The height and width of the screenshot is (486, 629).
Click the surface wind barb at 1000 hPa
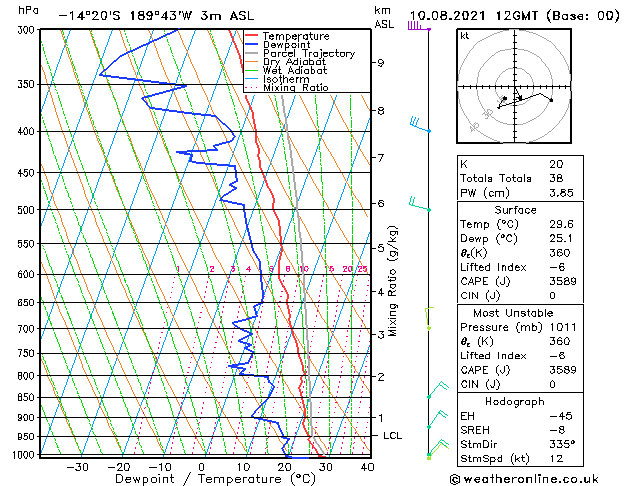[438, 448]
